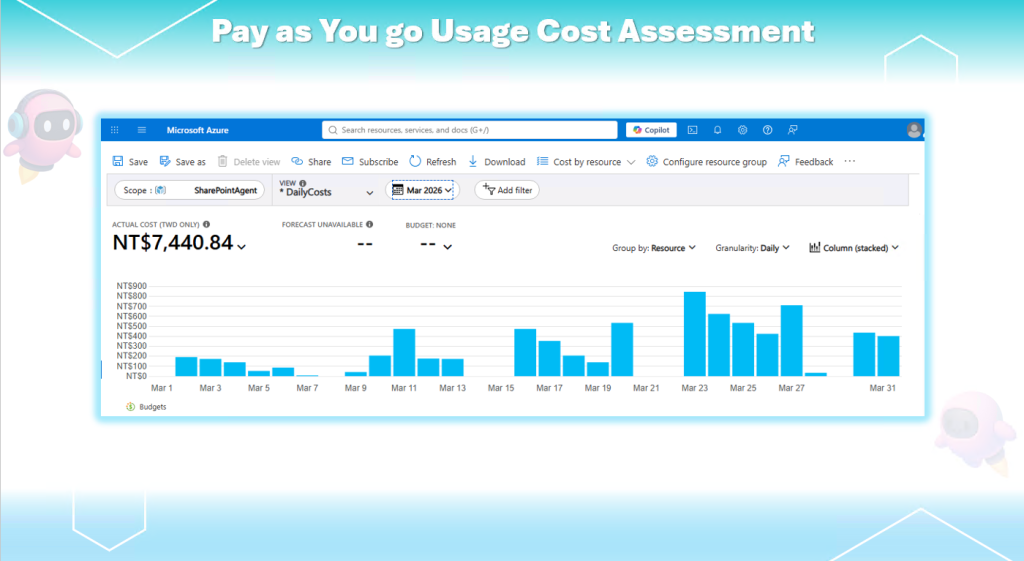Open Configure resource group
1024x561 pixels.
[706, 161]
